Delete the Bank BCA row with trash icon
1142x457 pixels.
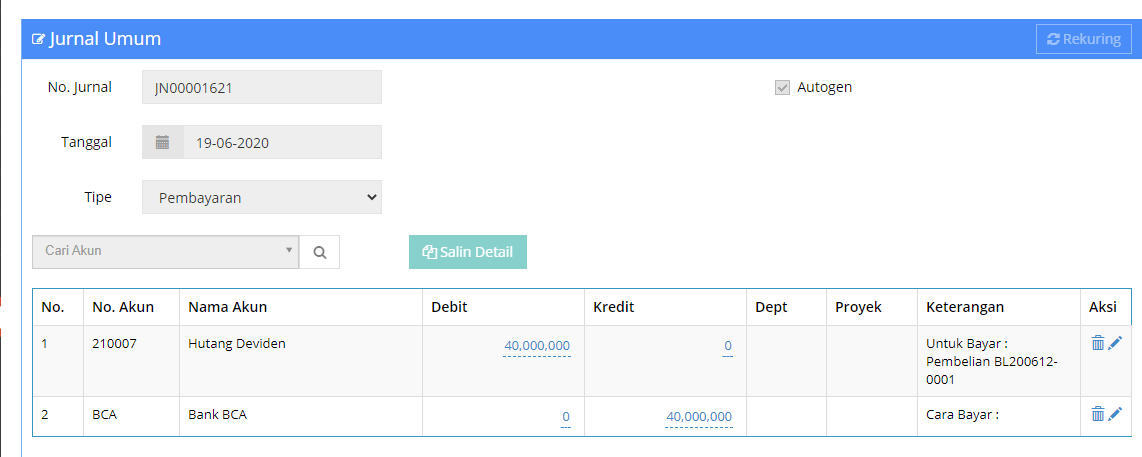click(x=1098, y=414)
